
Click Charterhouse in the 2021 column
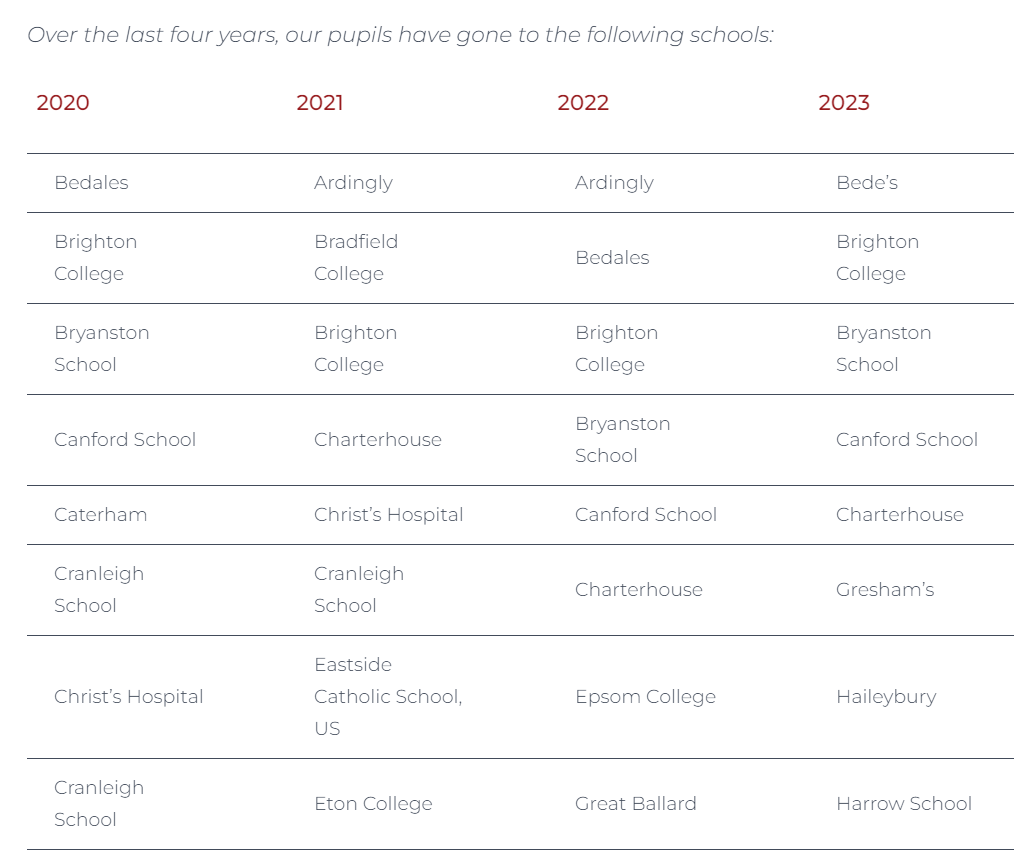[x=378, y=439]
